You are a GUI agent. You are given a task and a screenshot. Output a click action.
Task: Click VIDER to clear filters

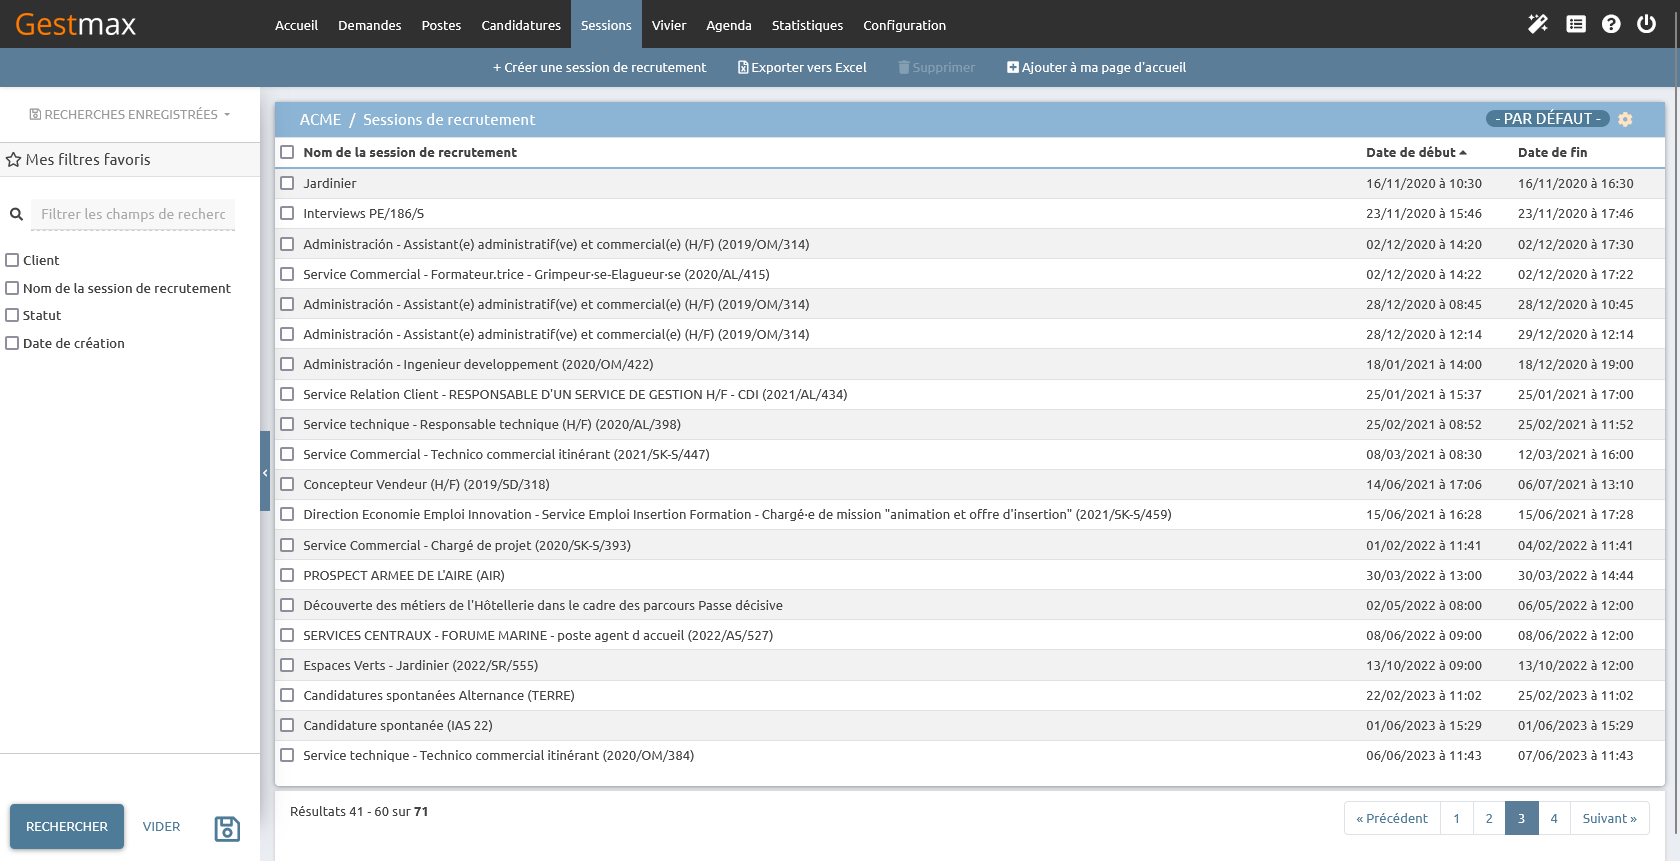pos(161,827)
